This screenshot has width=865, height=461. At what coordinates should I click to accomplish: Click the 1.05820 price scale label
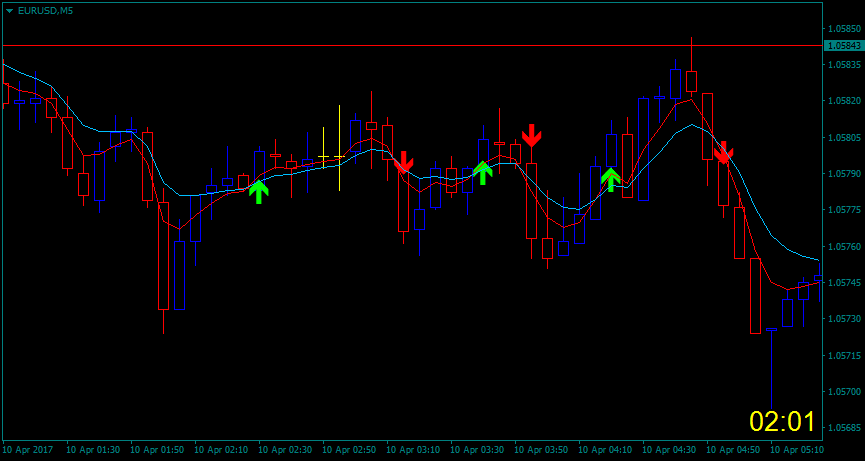click(844, 101)
